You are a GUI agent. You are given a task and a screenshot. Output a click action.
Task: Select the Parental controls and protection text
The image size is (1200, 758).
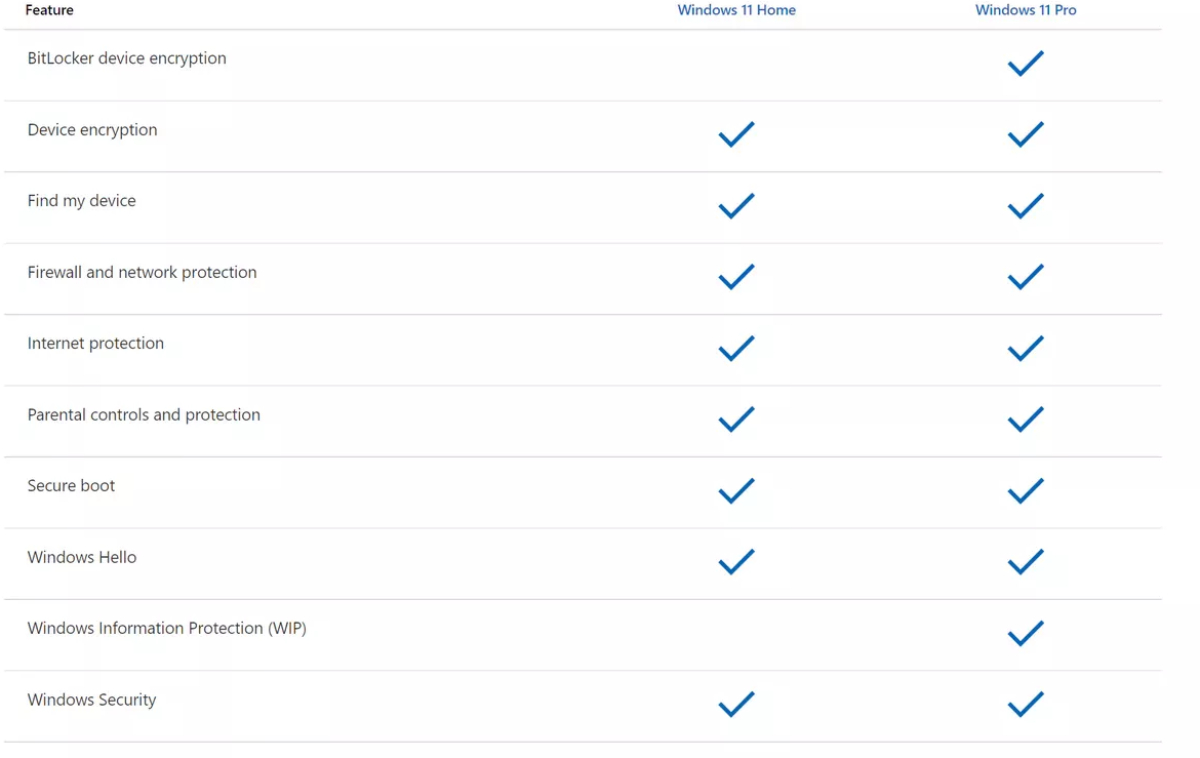(x=144, y=415)
